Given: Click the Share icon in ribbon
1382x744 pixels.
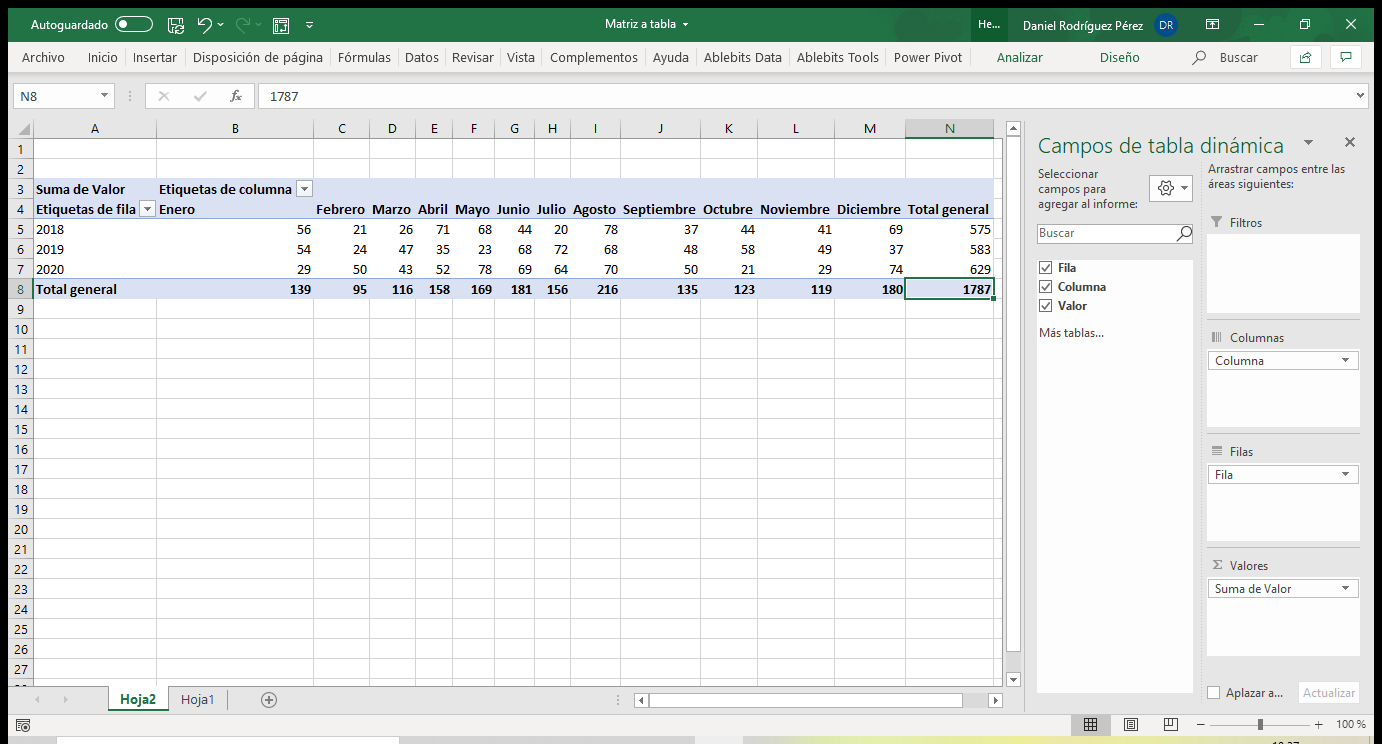Looking at the screenshot, I should [x=1305, y=57].
